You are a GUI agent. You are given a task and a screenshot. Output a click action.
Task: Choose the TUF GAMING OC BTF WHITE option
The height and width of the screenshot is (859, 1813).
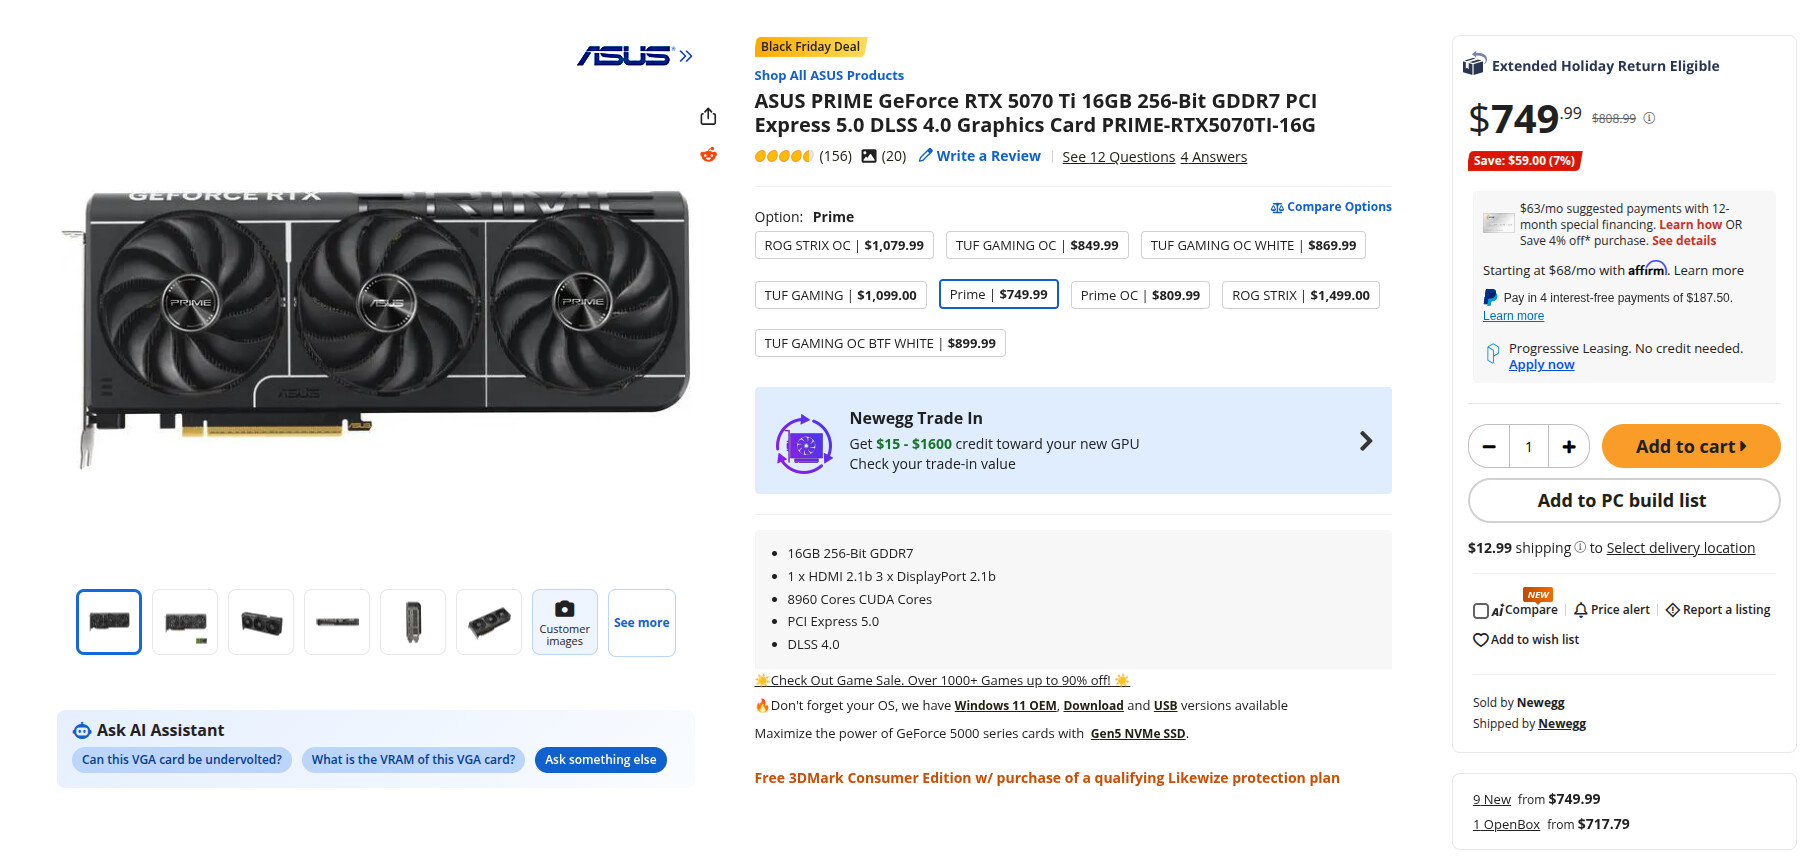point(879,343)
